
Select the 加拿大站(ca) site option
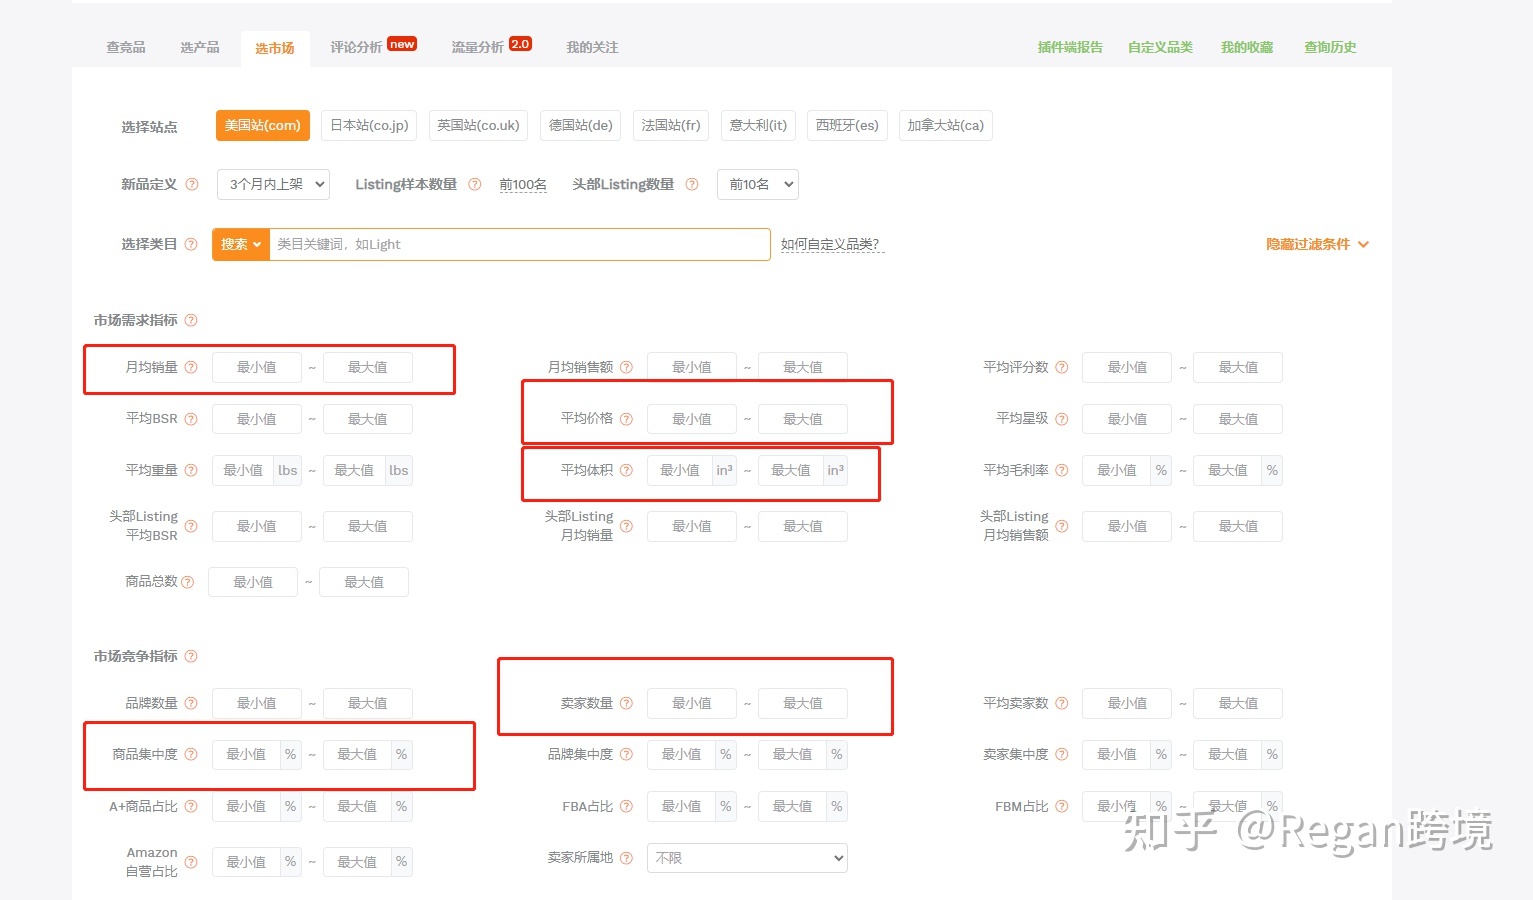click(x=945, y=125)
